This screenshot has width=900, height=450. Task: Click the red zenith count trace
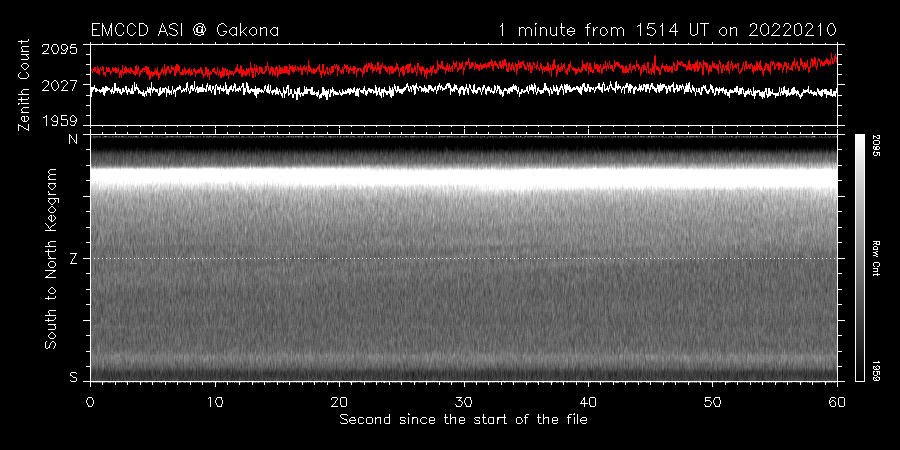(x=464, y=67)
